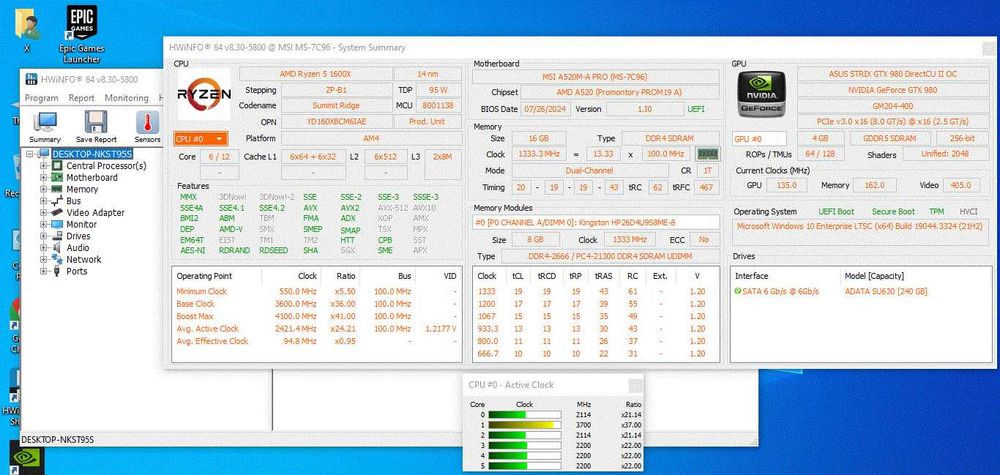Click the NVIDIA GeForce GPU logo
The height and width of the screenshot is (475, 1000).
tap(761, 94)
